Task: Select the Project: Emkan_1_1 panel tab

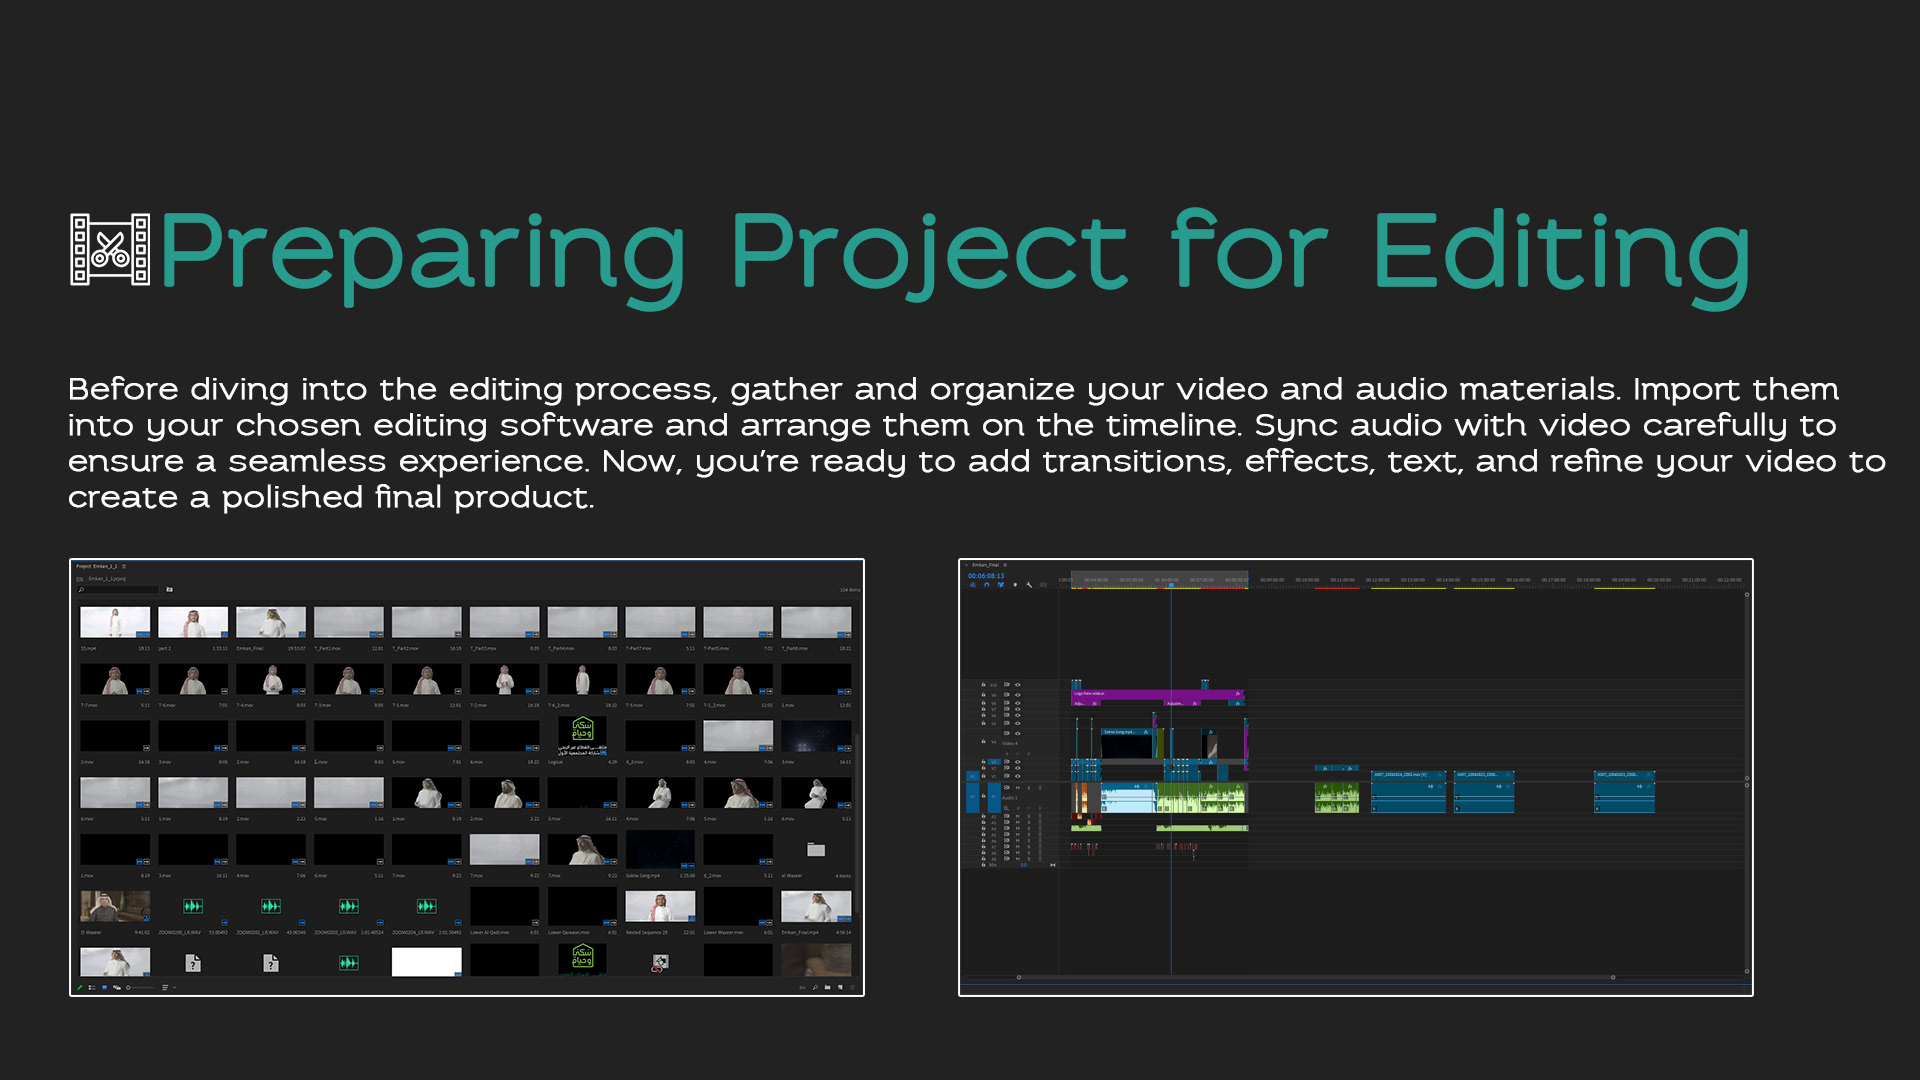Action: click(96, 566)
